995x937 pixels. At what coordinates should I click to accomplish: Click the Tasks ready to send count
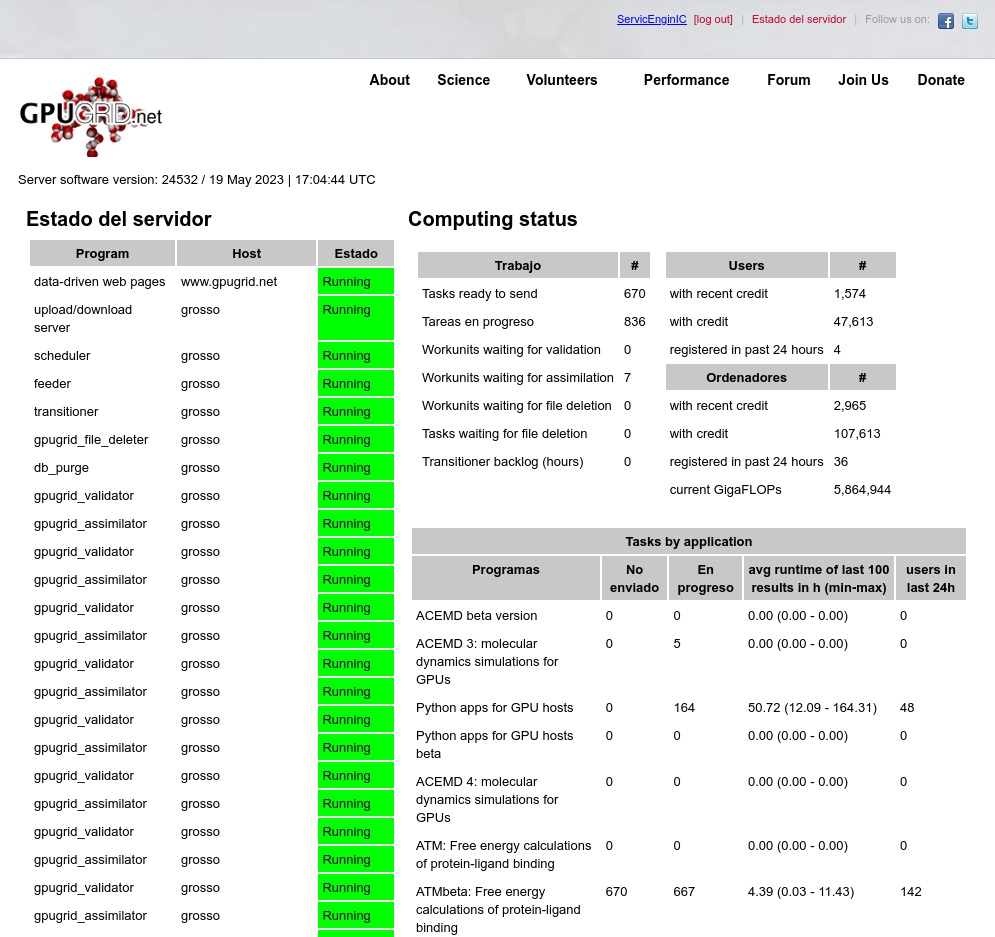(x=634, y=294)
